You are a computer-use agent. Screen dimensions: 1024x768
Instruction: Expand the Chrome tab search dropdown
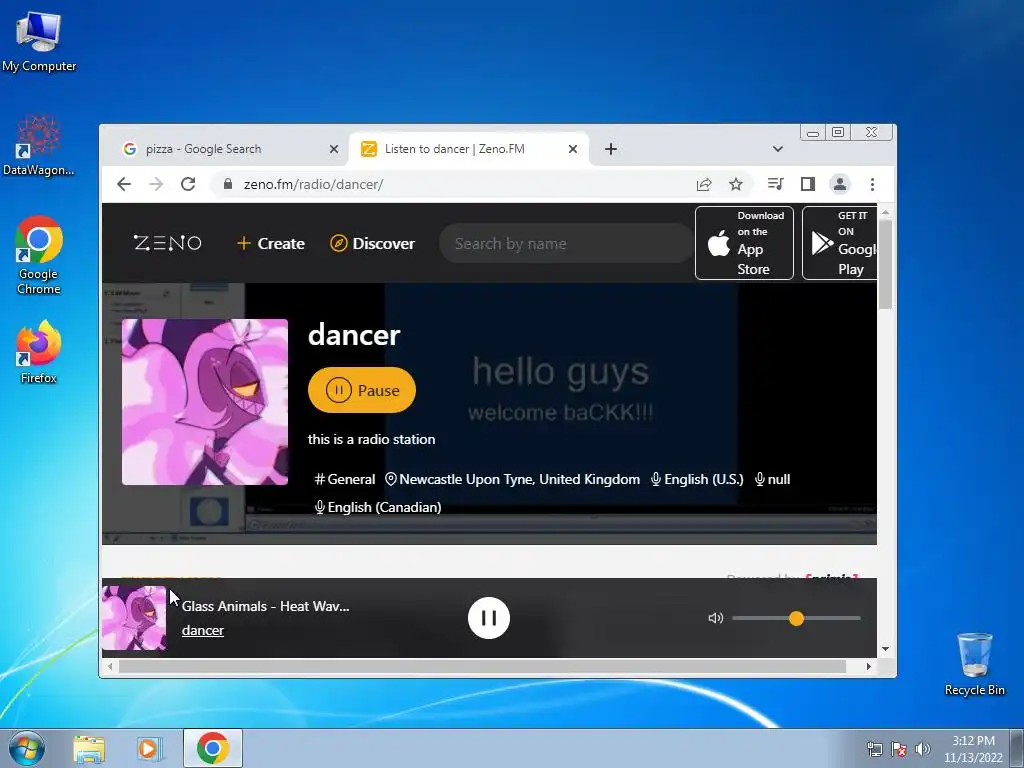click(777, 149)
